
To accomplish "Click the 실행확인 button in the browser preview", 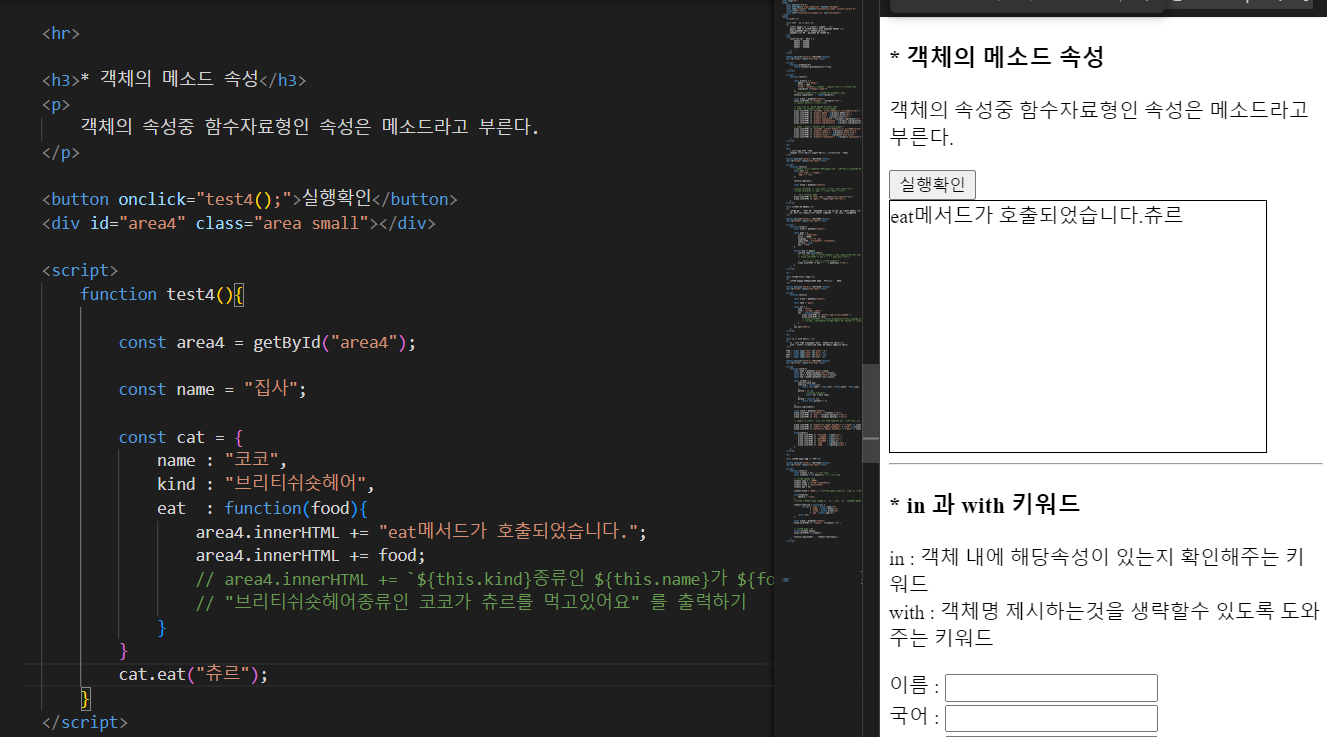I will (932, 185).
